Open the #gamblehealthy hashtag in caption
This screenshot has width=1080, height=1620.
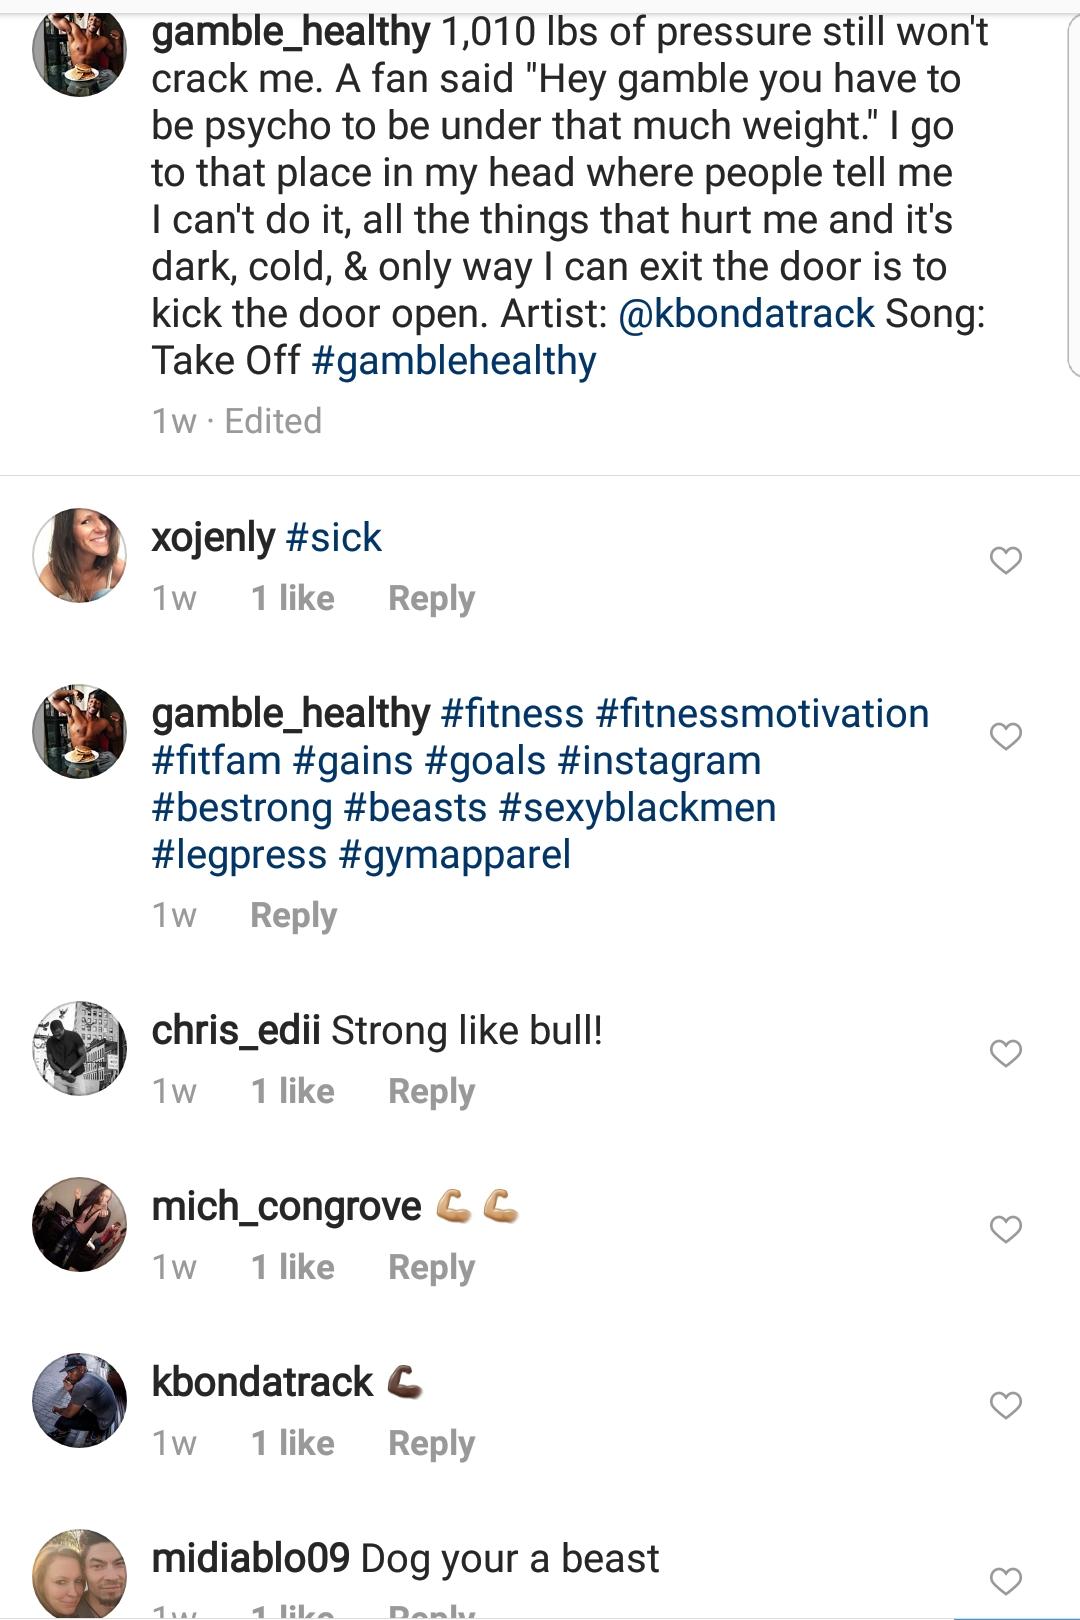pos(454,361)
